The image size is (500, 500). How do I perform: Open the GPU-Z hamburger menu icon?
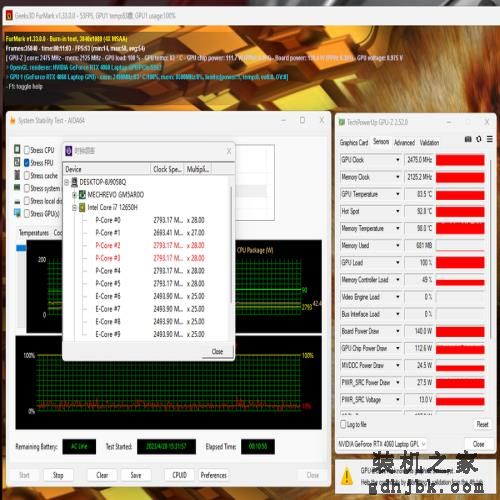pos(490,139)
